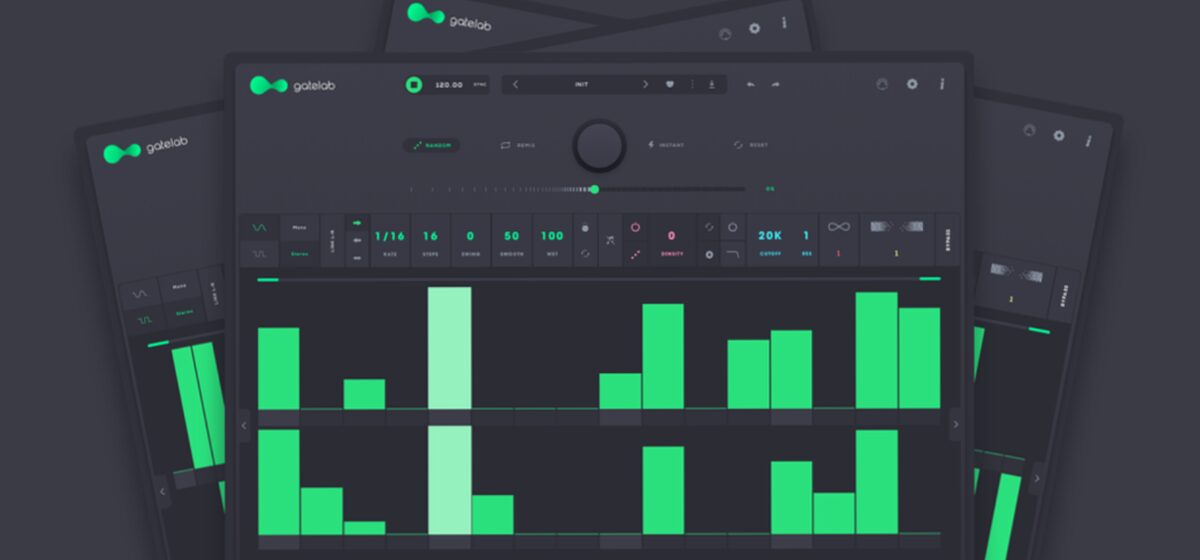The width and height of the screenshot is (1200, 560).
Task: Click the redo arrow icon
Action: [x=775, y=85]
